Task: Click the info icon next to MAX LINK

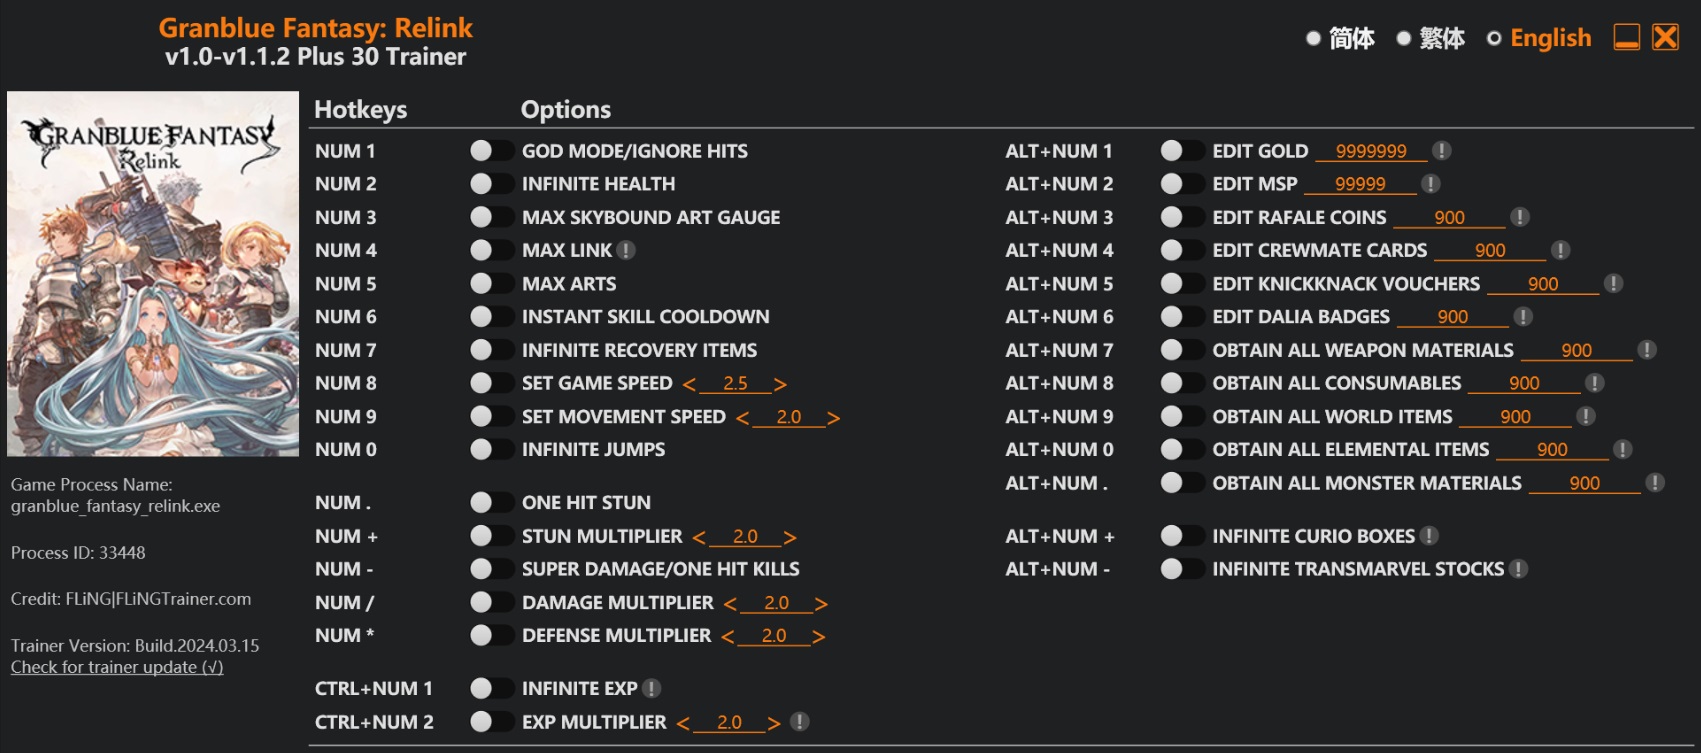Action: pos(626,250)
